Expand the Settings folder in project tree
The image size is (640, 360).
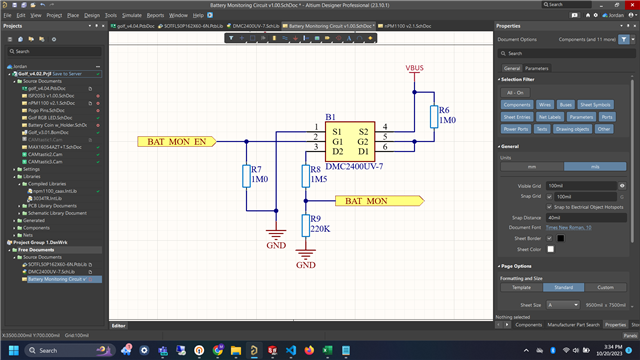click(x=14, y=169)
